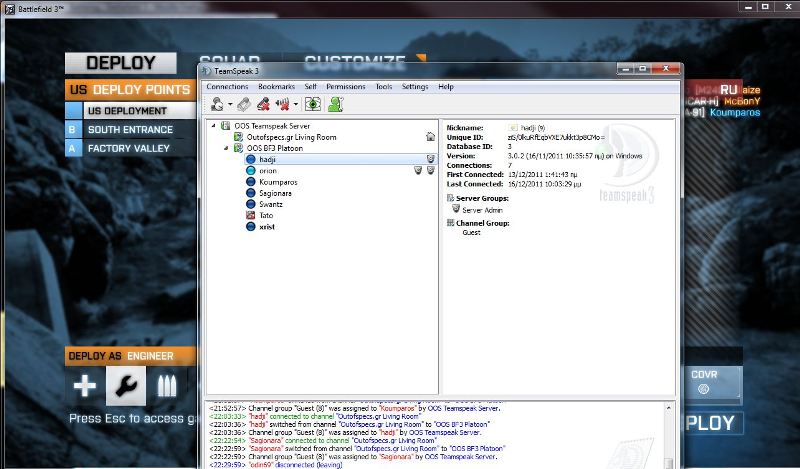Collapse the OOS Teamspeak Server tree node

(214, 126)
